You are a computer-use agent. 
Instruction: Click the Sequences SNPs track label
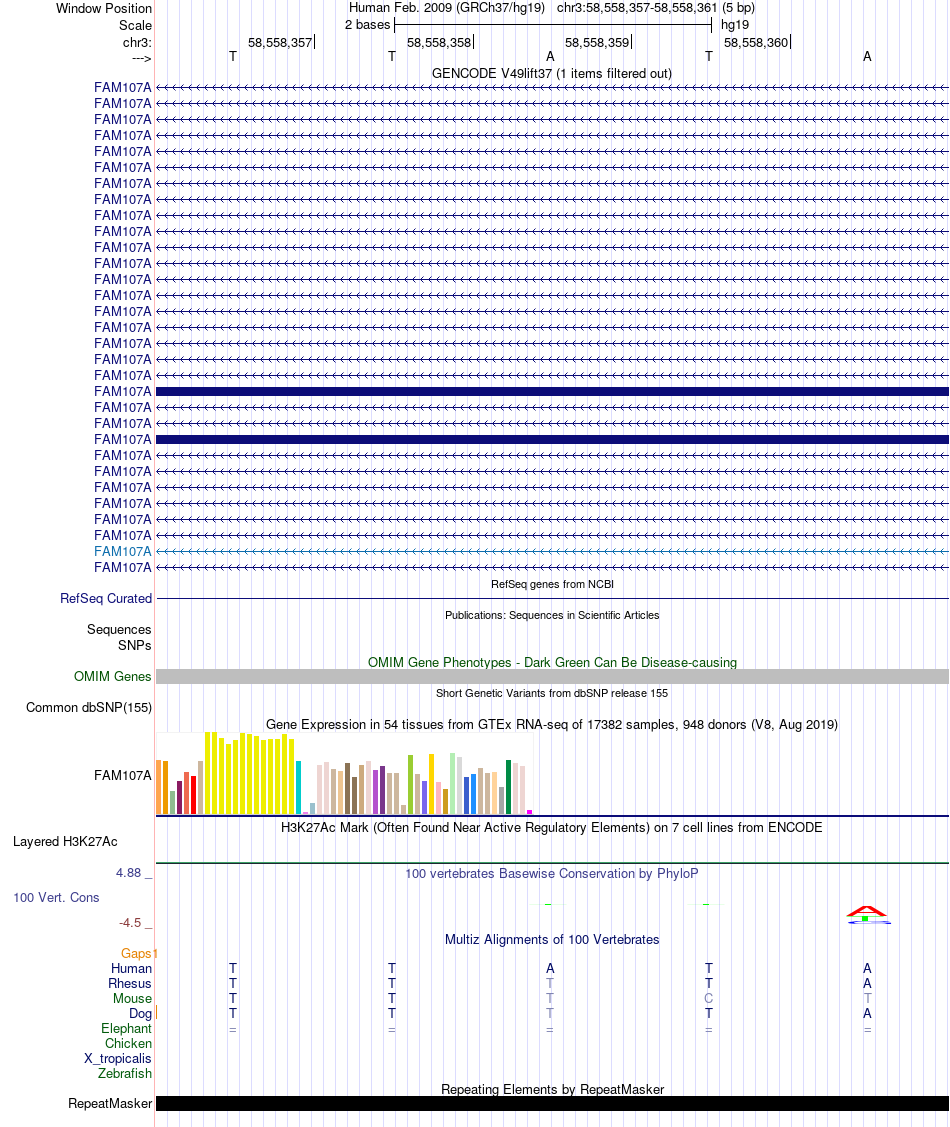[119, 637]
